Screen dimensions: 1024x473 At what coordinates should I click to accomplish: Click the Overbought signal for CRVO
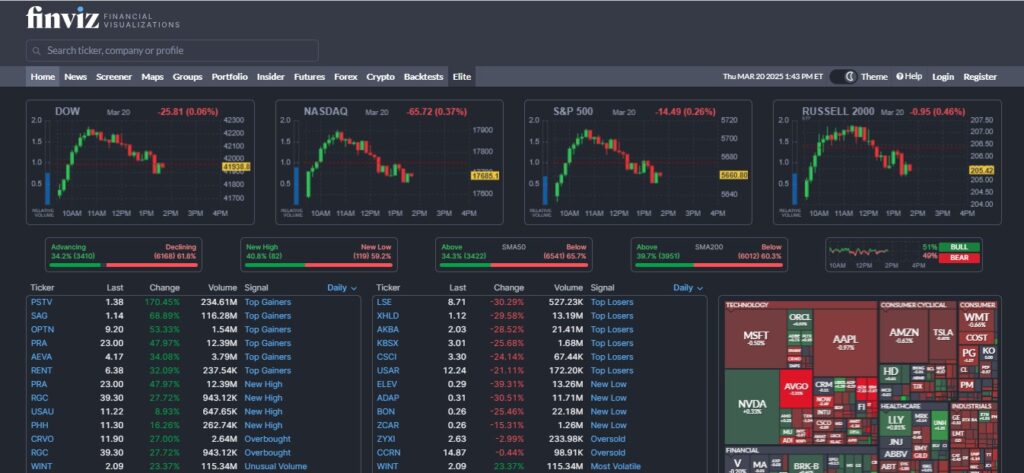268,439
